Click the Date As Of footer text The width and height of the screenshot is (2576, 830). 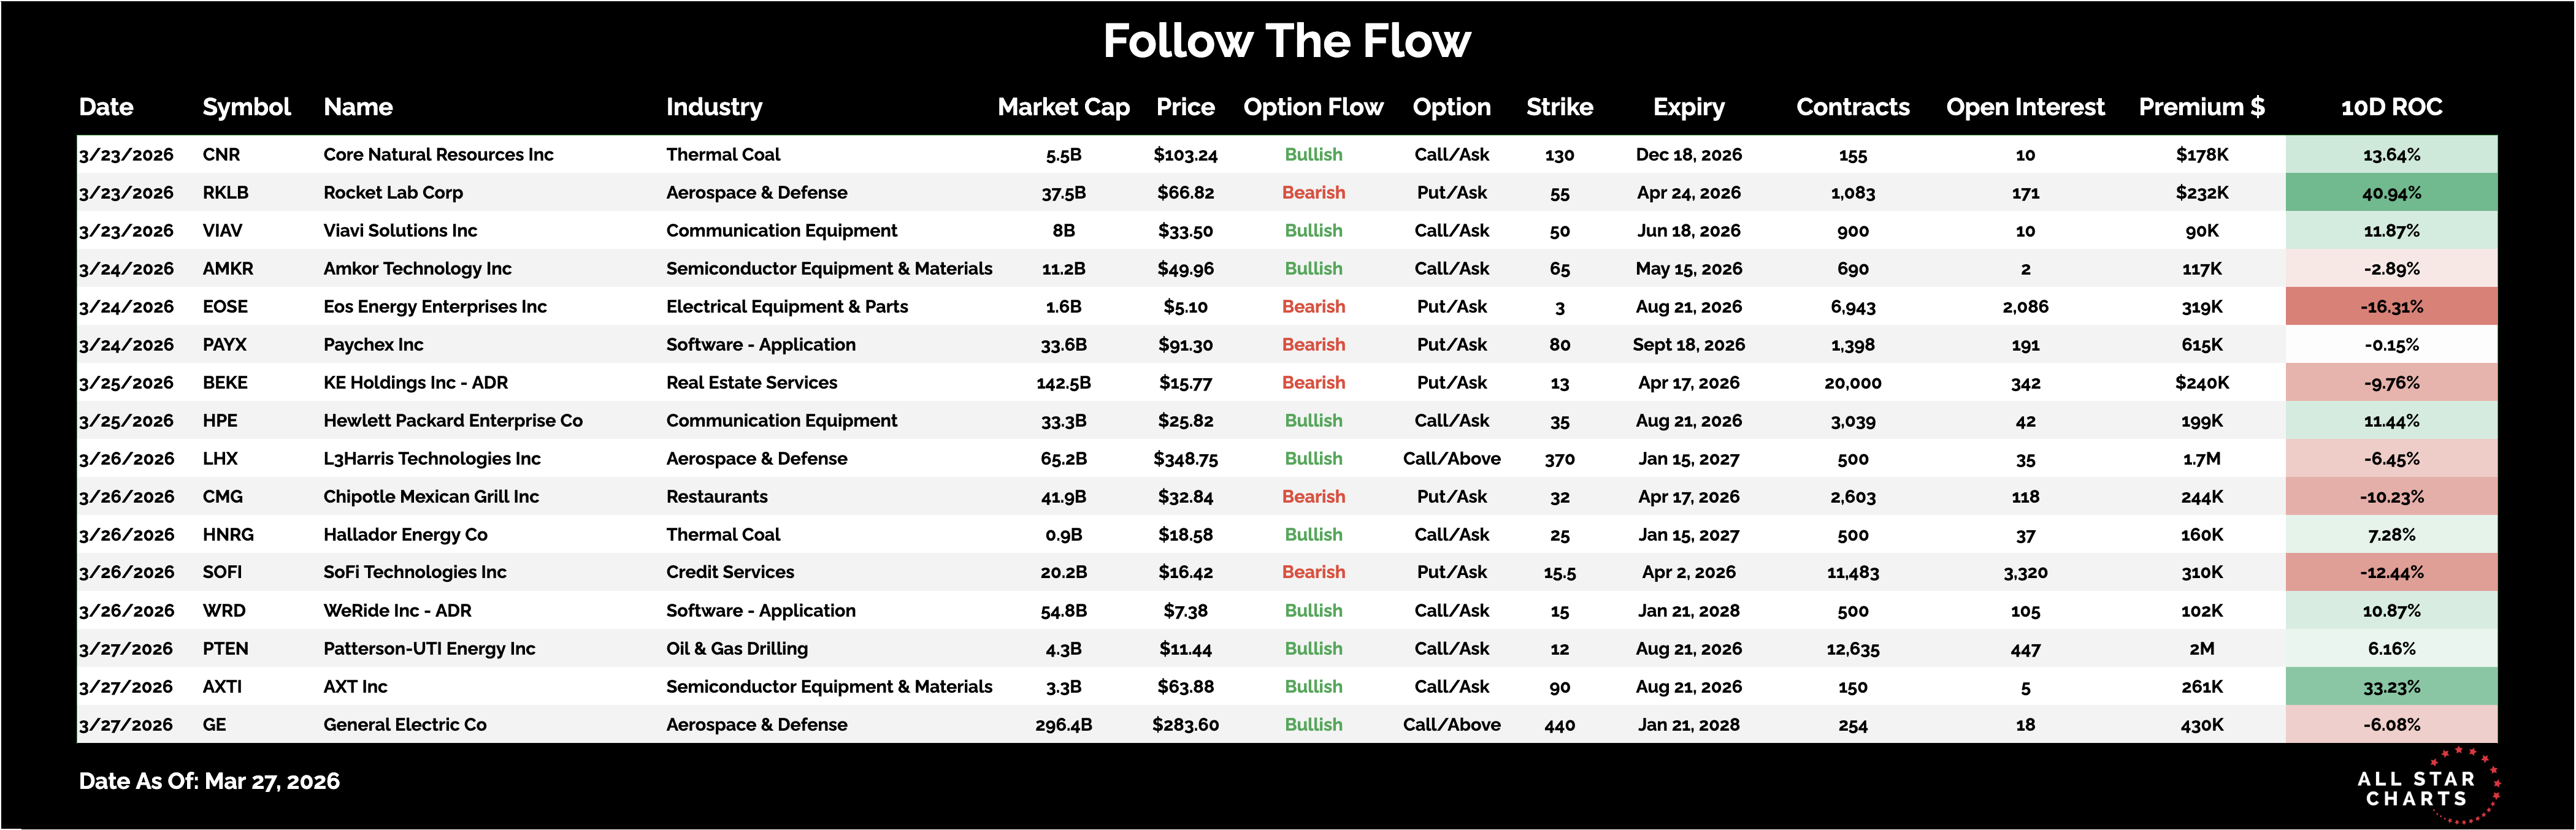click(209, 781)
